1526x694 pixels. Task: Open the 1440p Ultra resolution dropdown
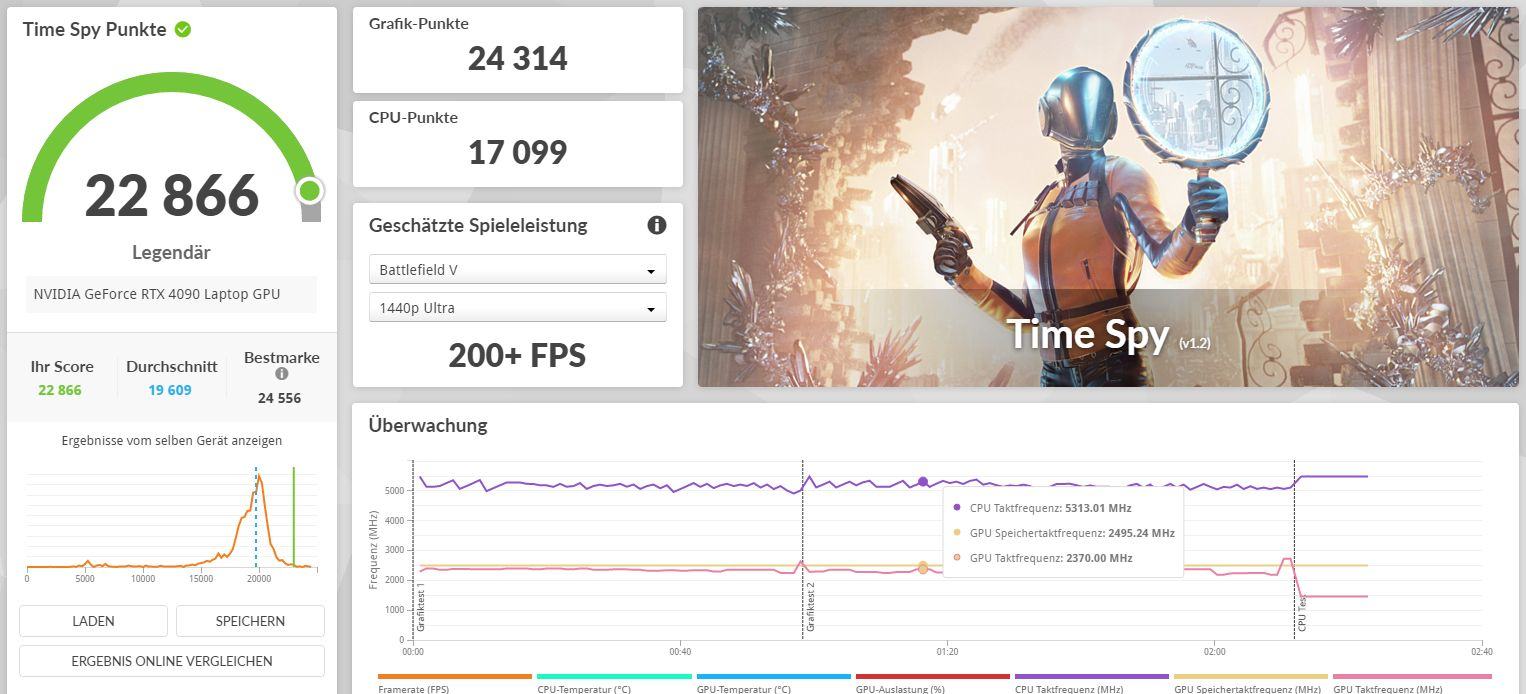[x=517, y=307]
